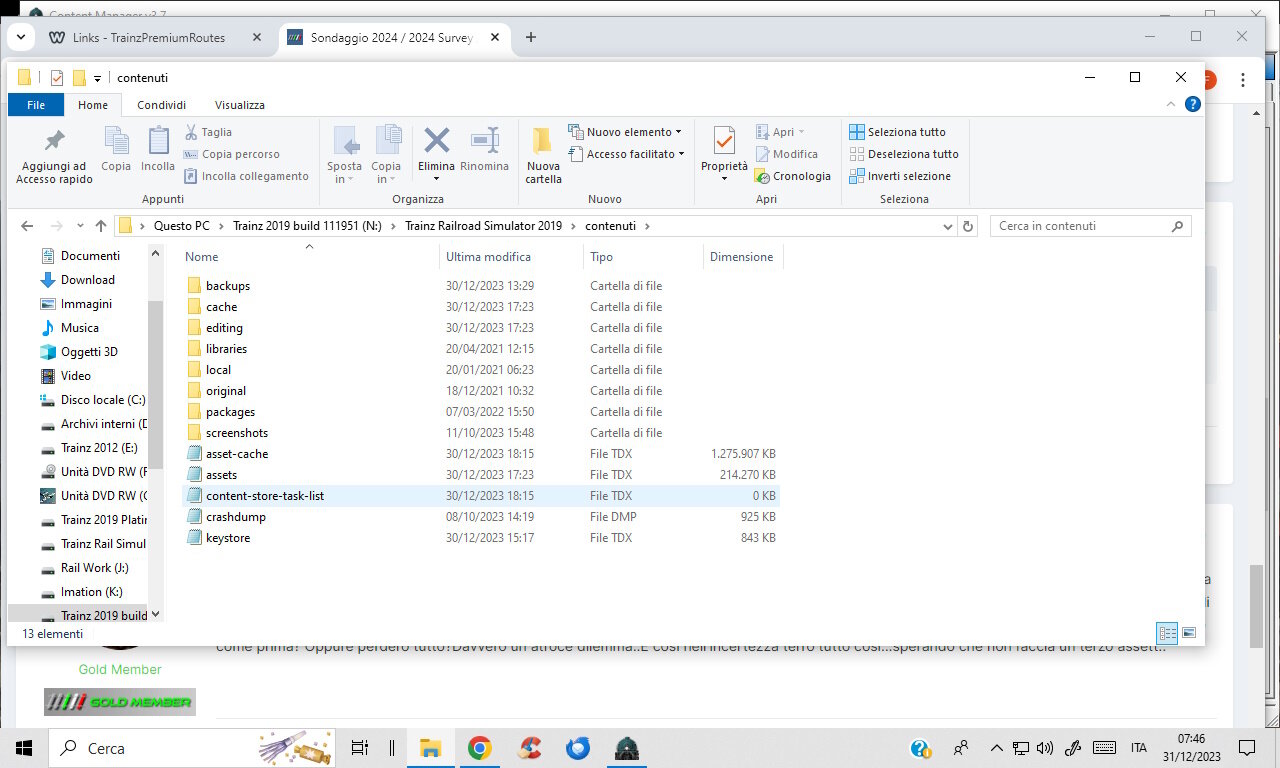Open Sposta in dropdown
This screenshot has width=1280, height=768.
(344, 155)
